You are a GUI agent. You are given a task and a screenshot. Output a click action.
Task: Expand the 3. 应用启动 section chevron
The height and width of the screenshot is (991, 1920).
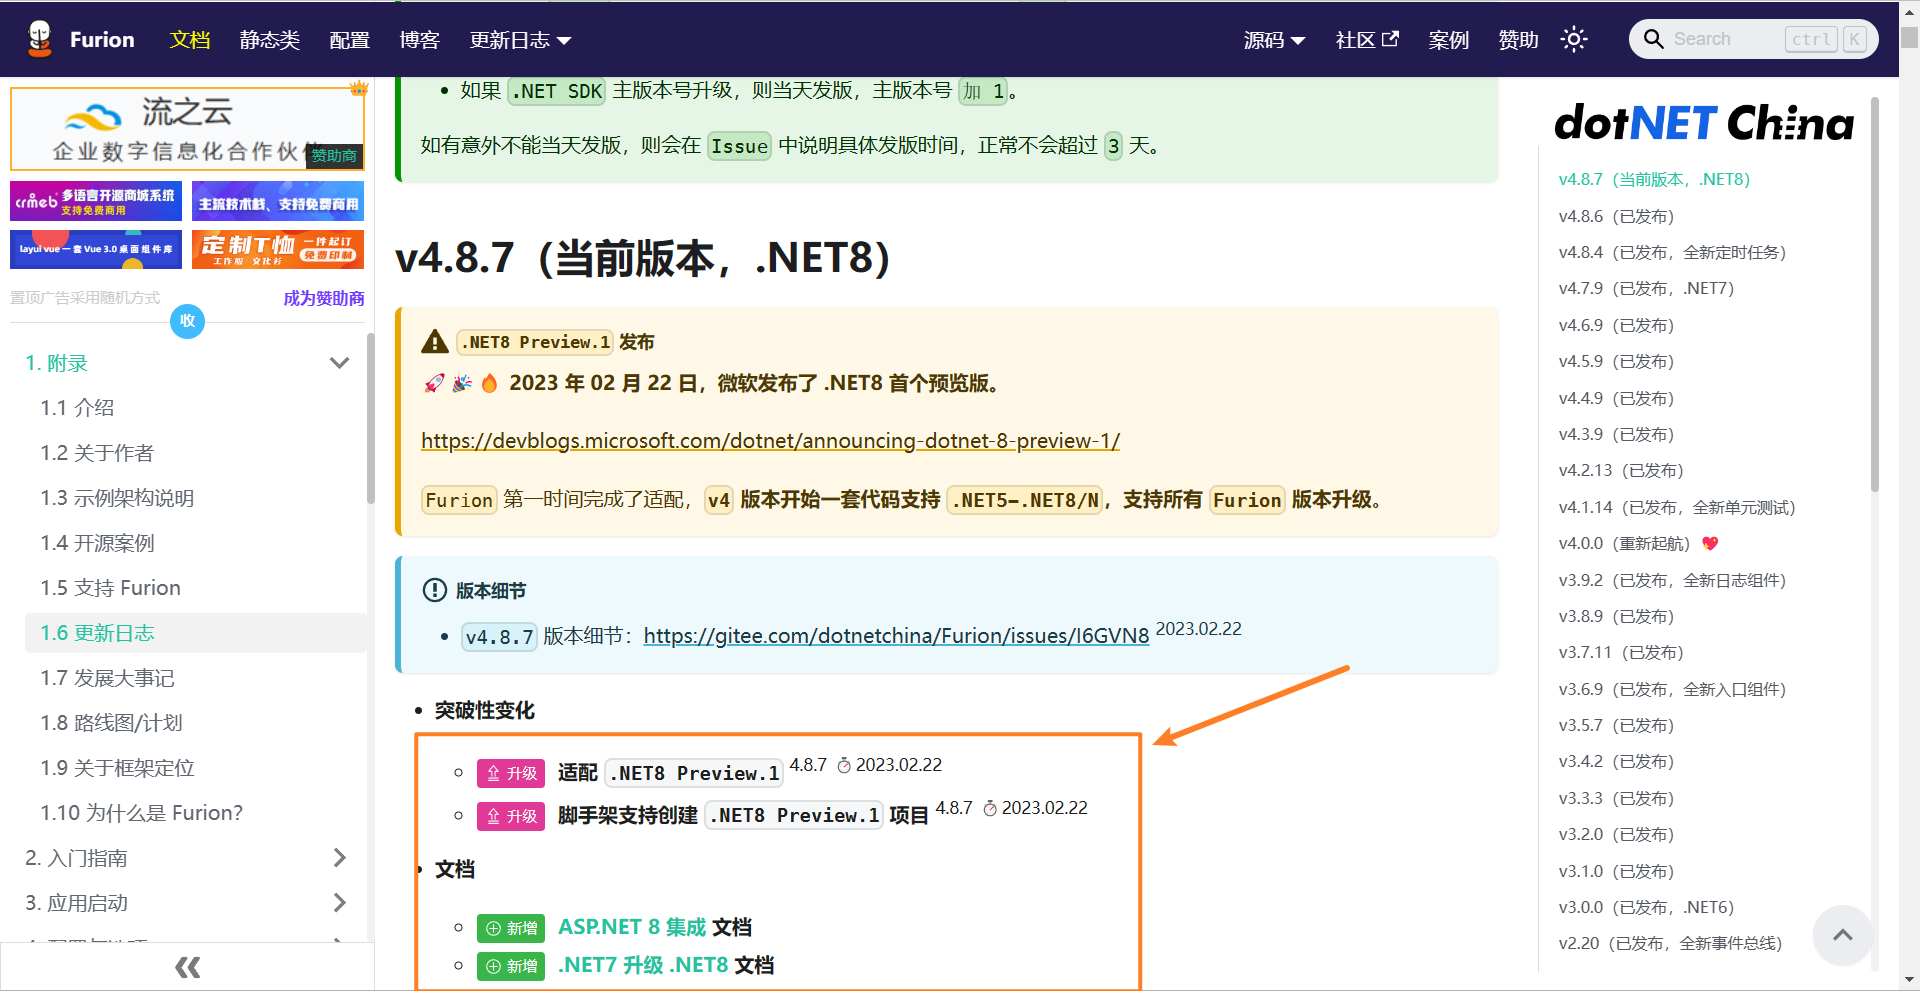(x=340, y=903)
